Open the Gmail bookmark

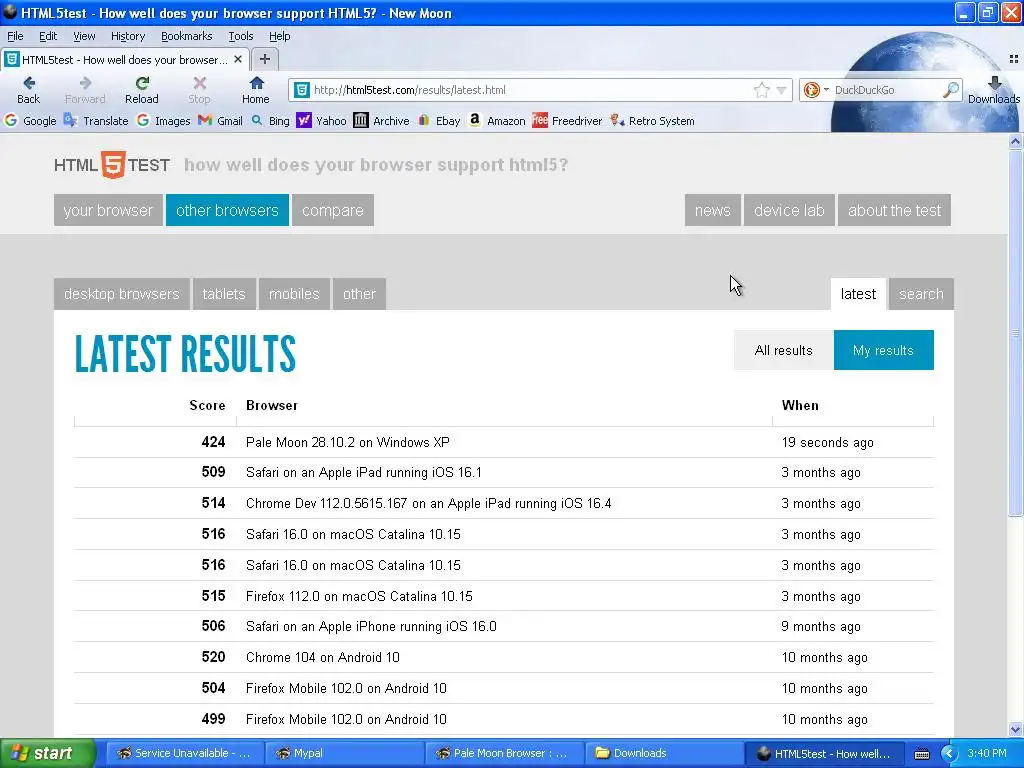pos(220,121)
